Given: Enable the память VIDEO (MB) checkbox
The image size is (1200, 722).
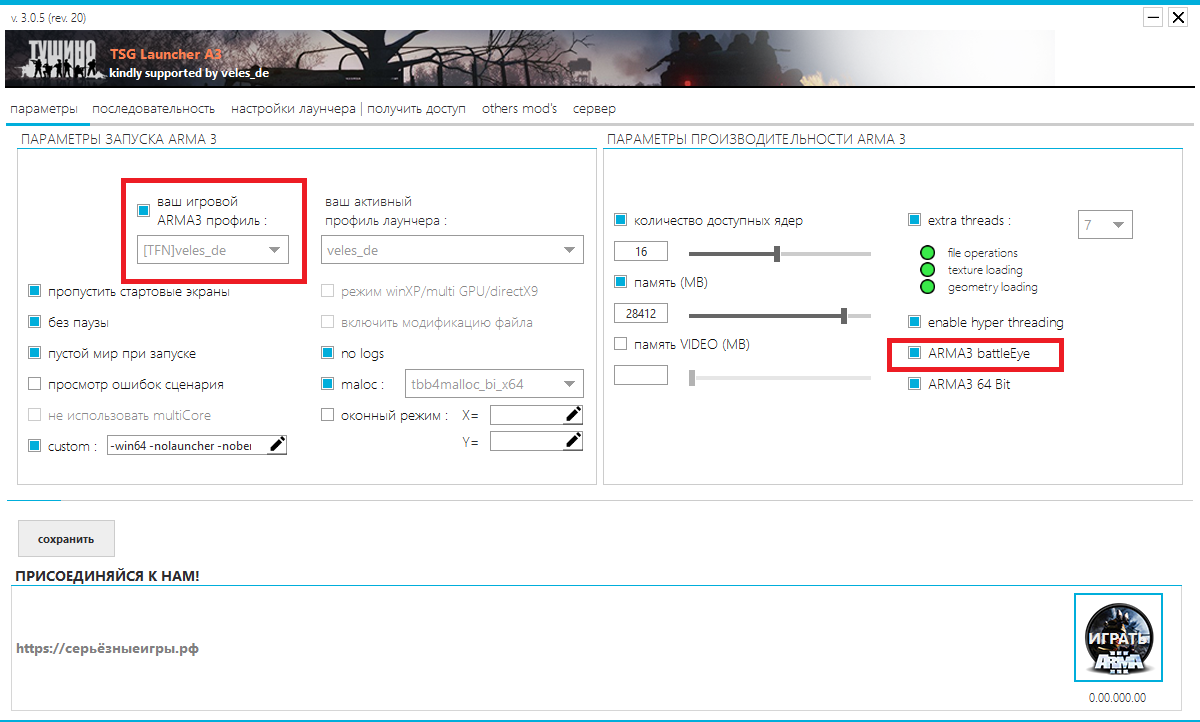Looking at the screenshot, I should pos(620,344).
